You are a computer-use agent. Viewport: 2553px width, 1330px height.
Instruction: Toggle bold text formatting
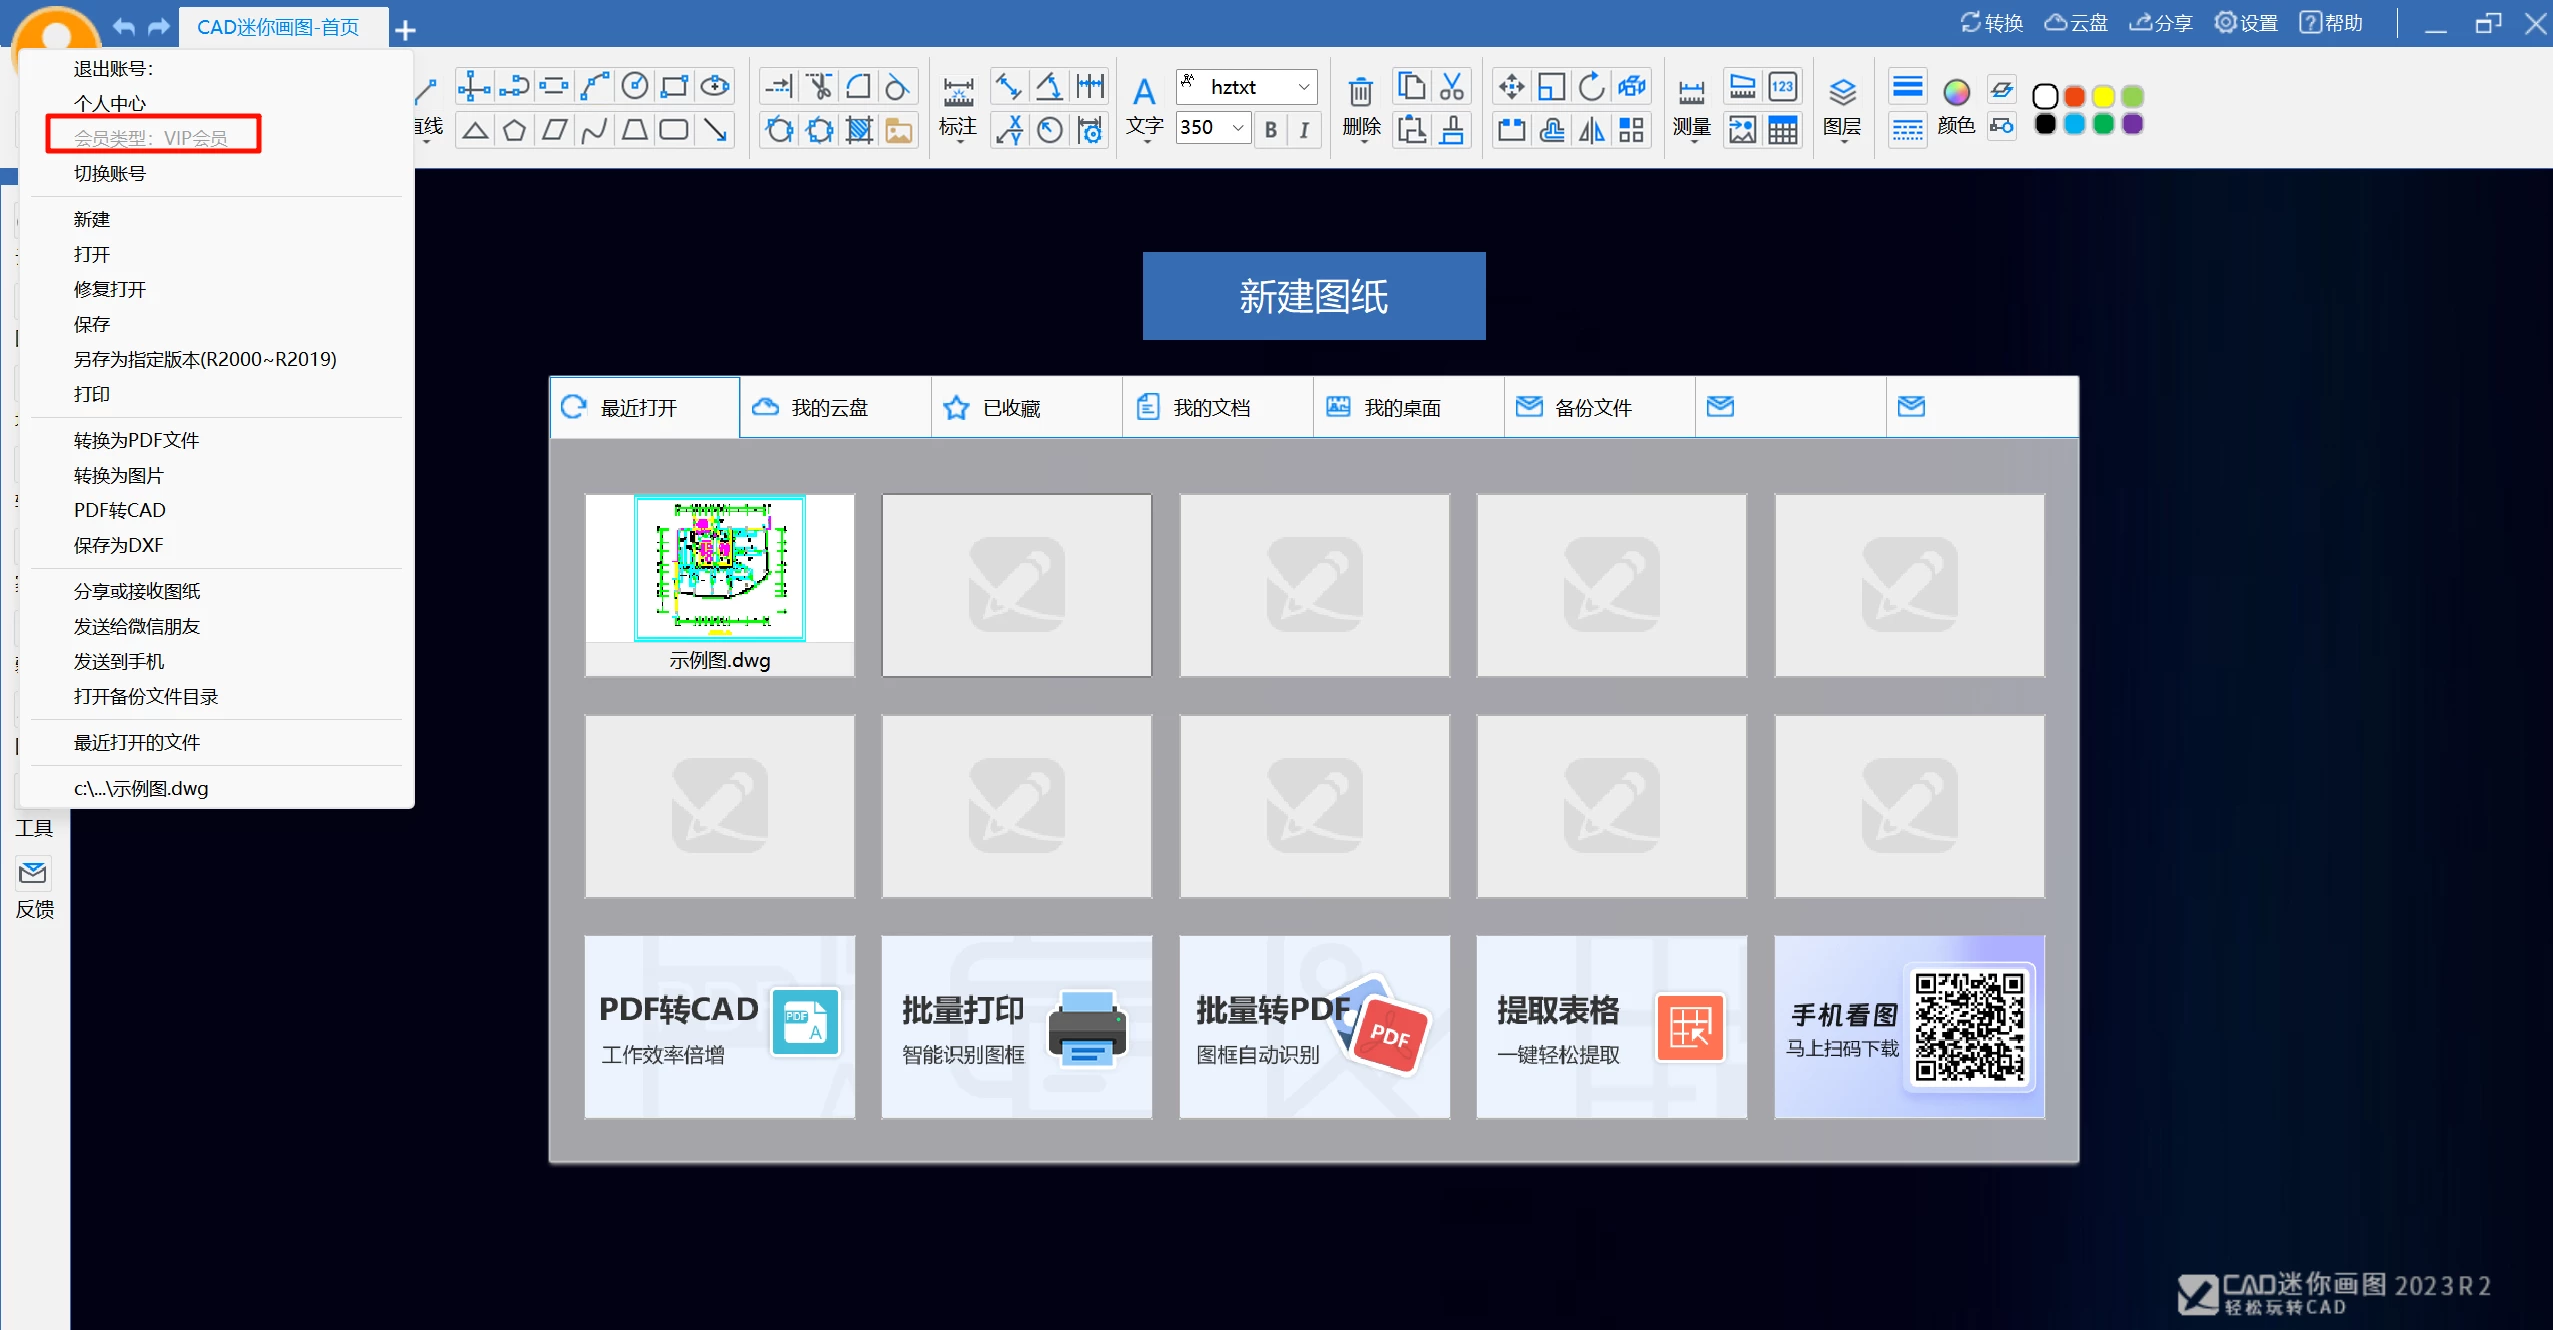(x=1270, y=129)
